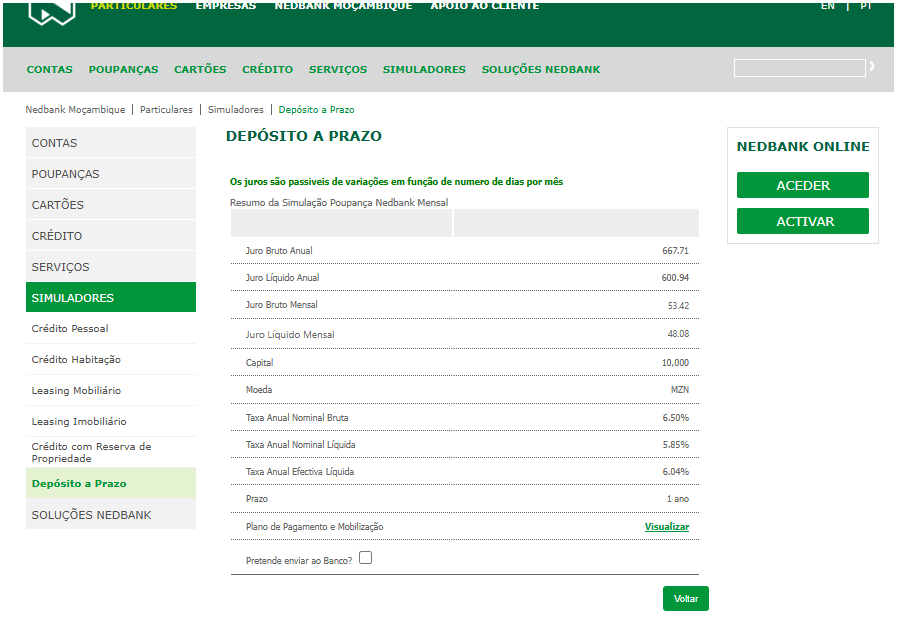Image resolution: width=897 pixels, height=619 pixels.
Task: Open Contas in the grey navigation bar
Action: pyautogui.click(x=50, y=69)
